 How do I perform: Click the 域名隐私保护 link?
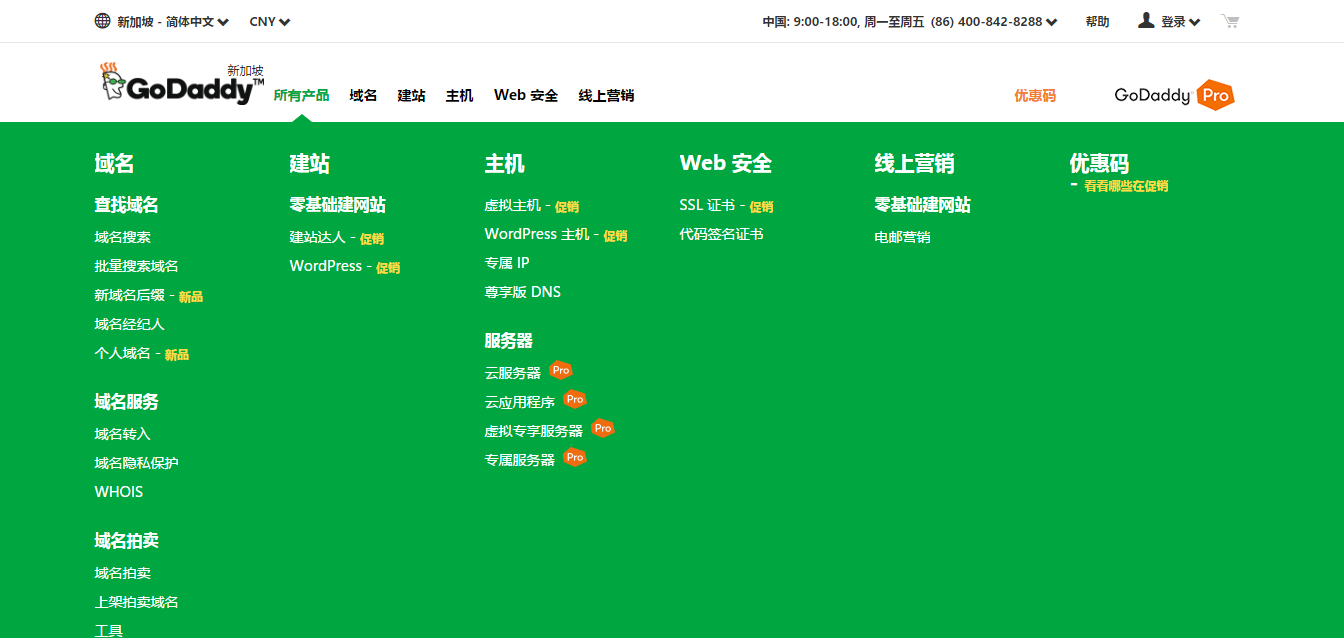(x=137, y=463)
